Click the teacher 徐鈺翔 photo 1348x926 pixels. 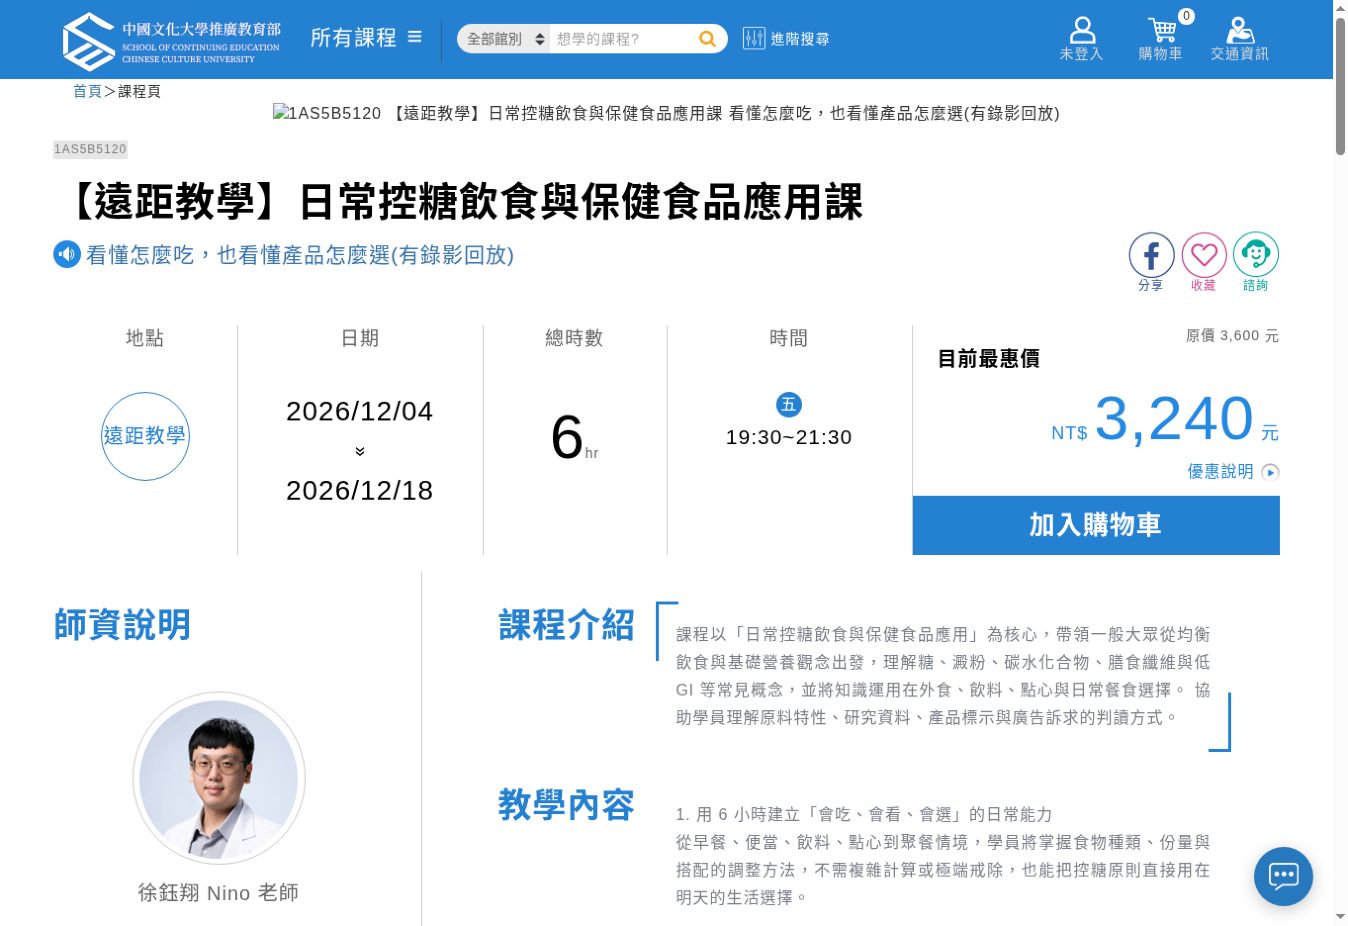pyautogui.click(x=219, y=778)
